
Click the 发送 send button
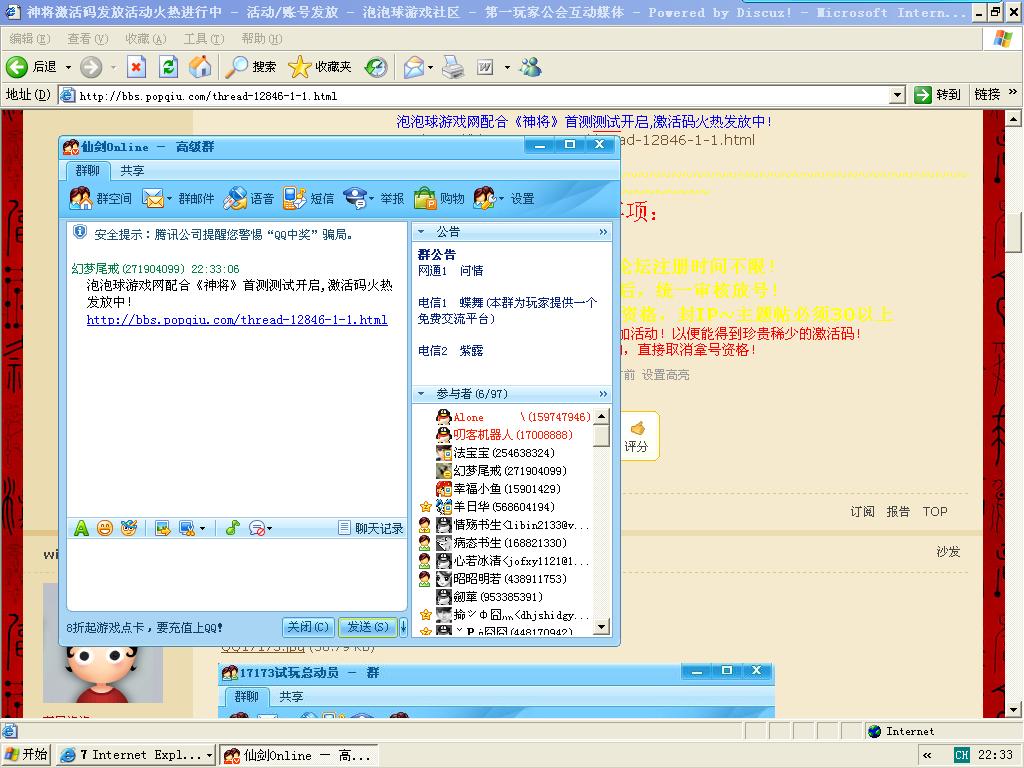coord(367,627)
